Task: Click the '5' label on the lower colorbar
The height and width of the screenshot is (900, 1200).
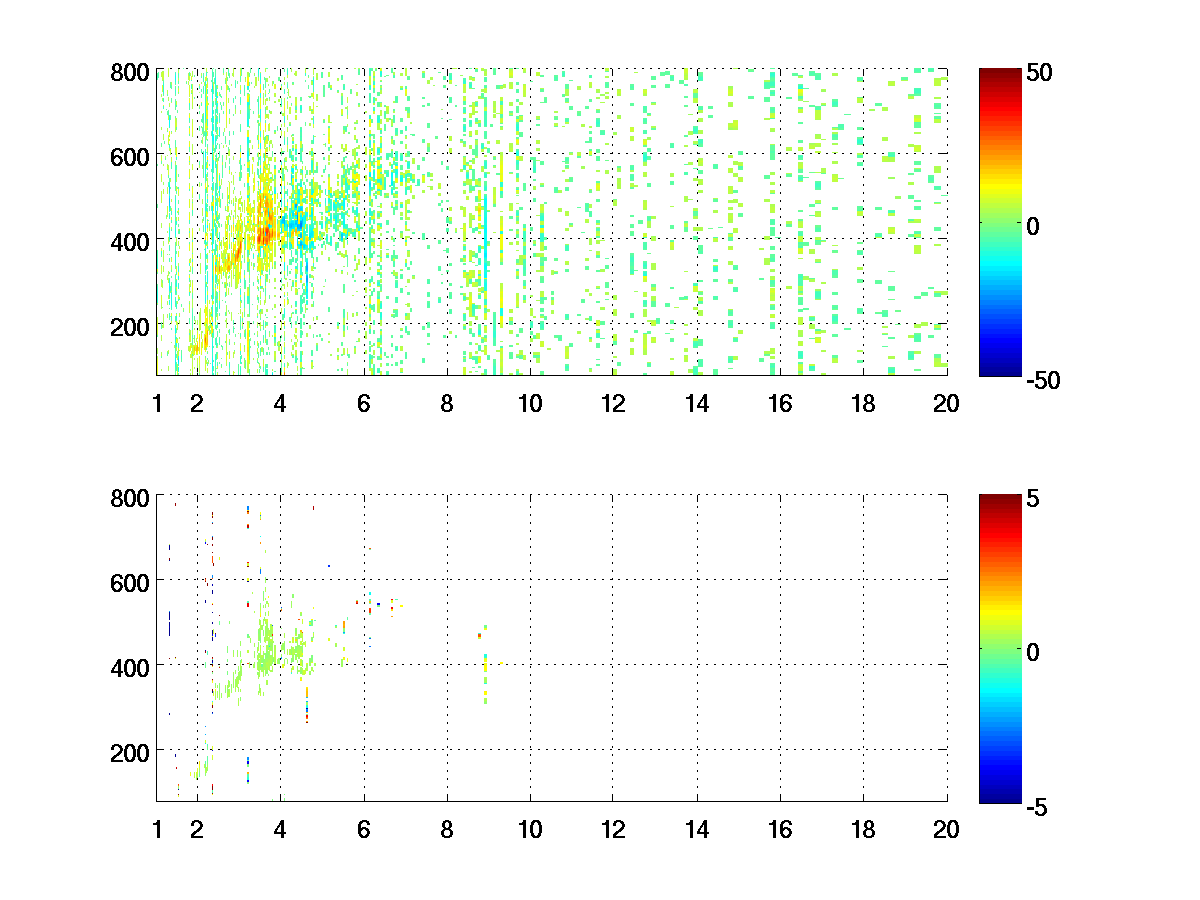Action: click(1034, 498)
